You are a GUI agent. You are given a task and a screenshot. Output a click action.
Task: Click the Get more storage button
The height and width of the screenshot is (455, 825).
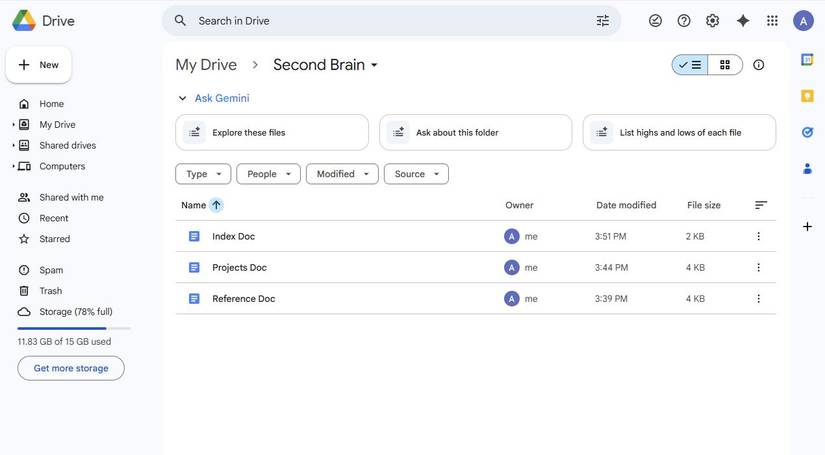coord(71,368)
